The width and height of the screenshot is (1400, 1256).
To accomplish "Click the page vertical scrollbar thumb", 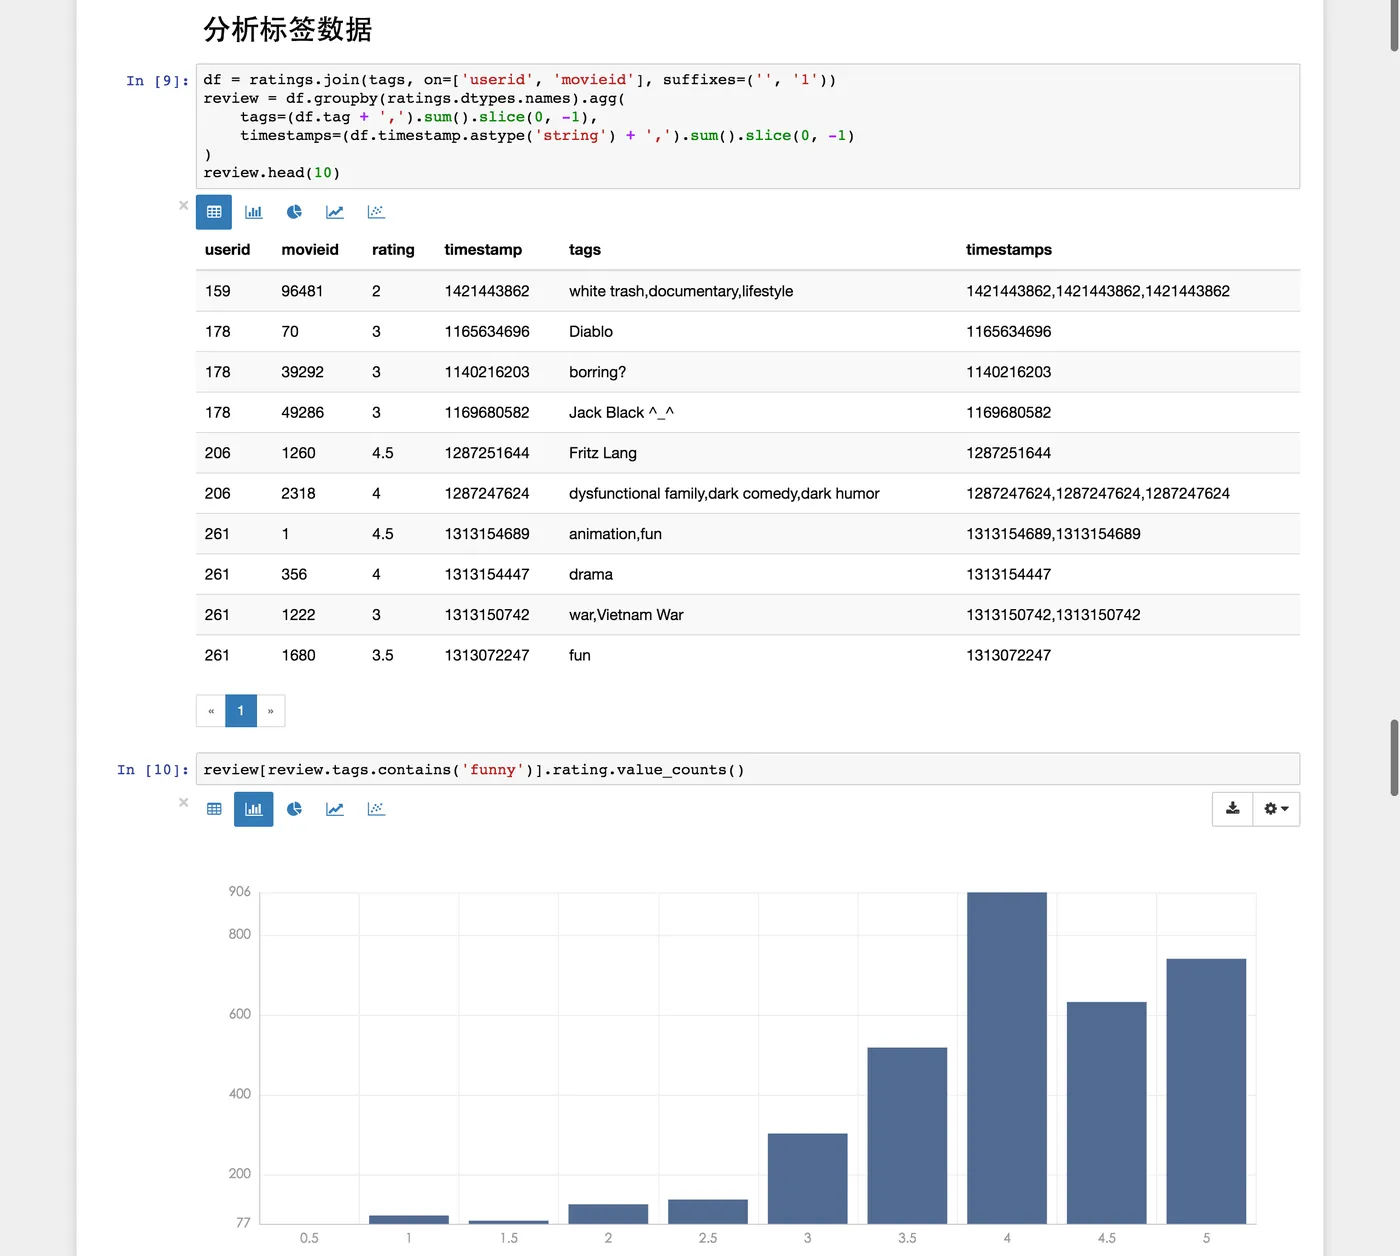I will tap(1394, 757).
